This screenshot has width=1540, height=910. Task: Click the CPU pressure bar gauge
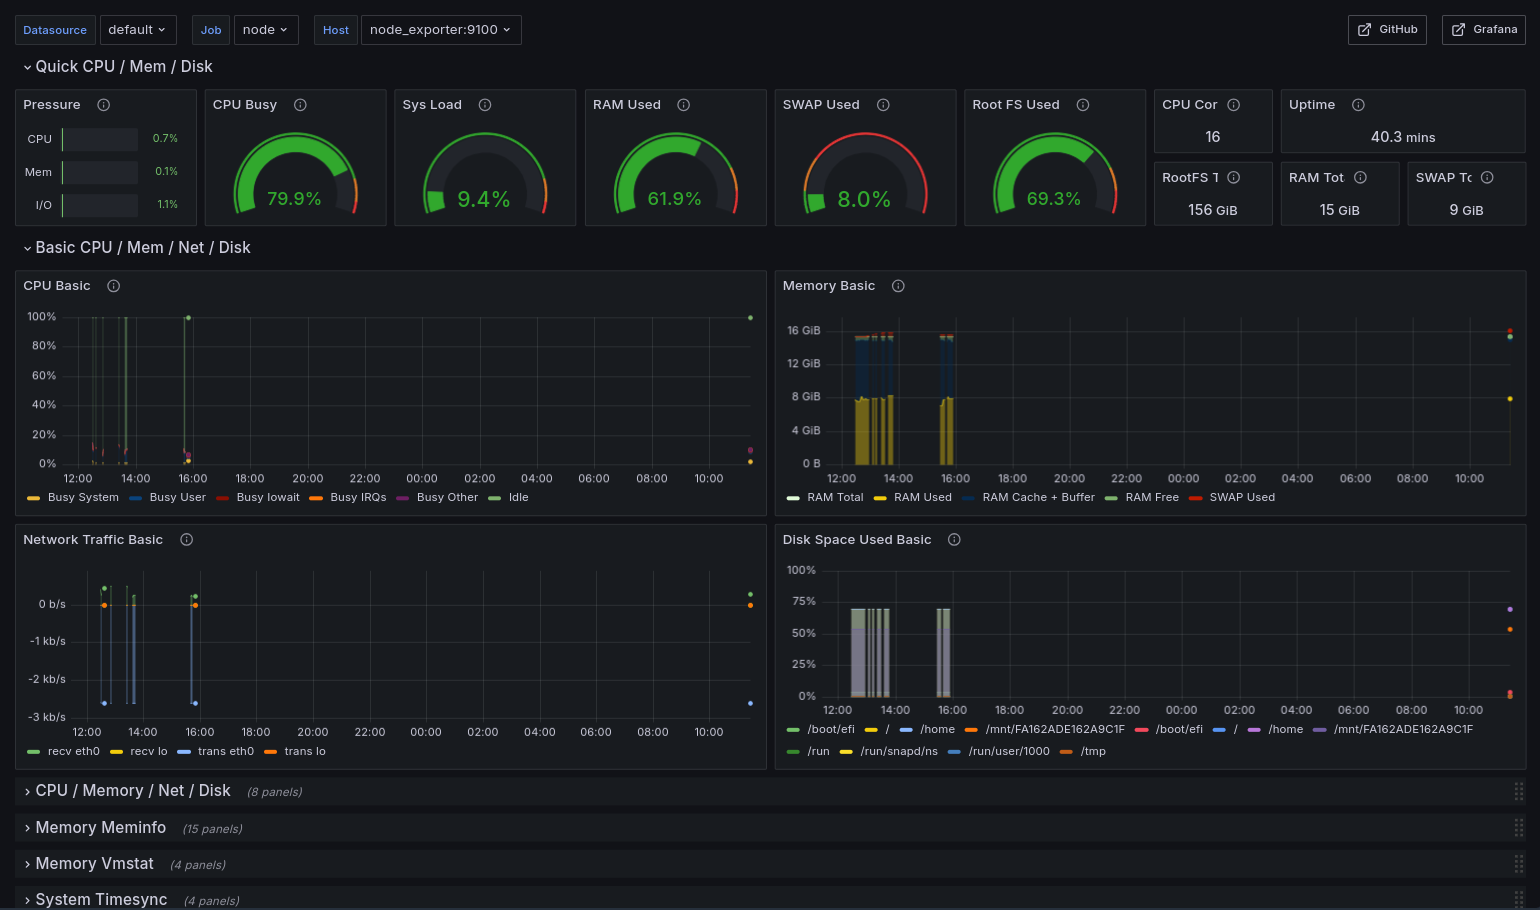pyautogui.click(x=100, y=139)
